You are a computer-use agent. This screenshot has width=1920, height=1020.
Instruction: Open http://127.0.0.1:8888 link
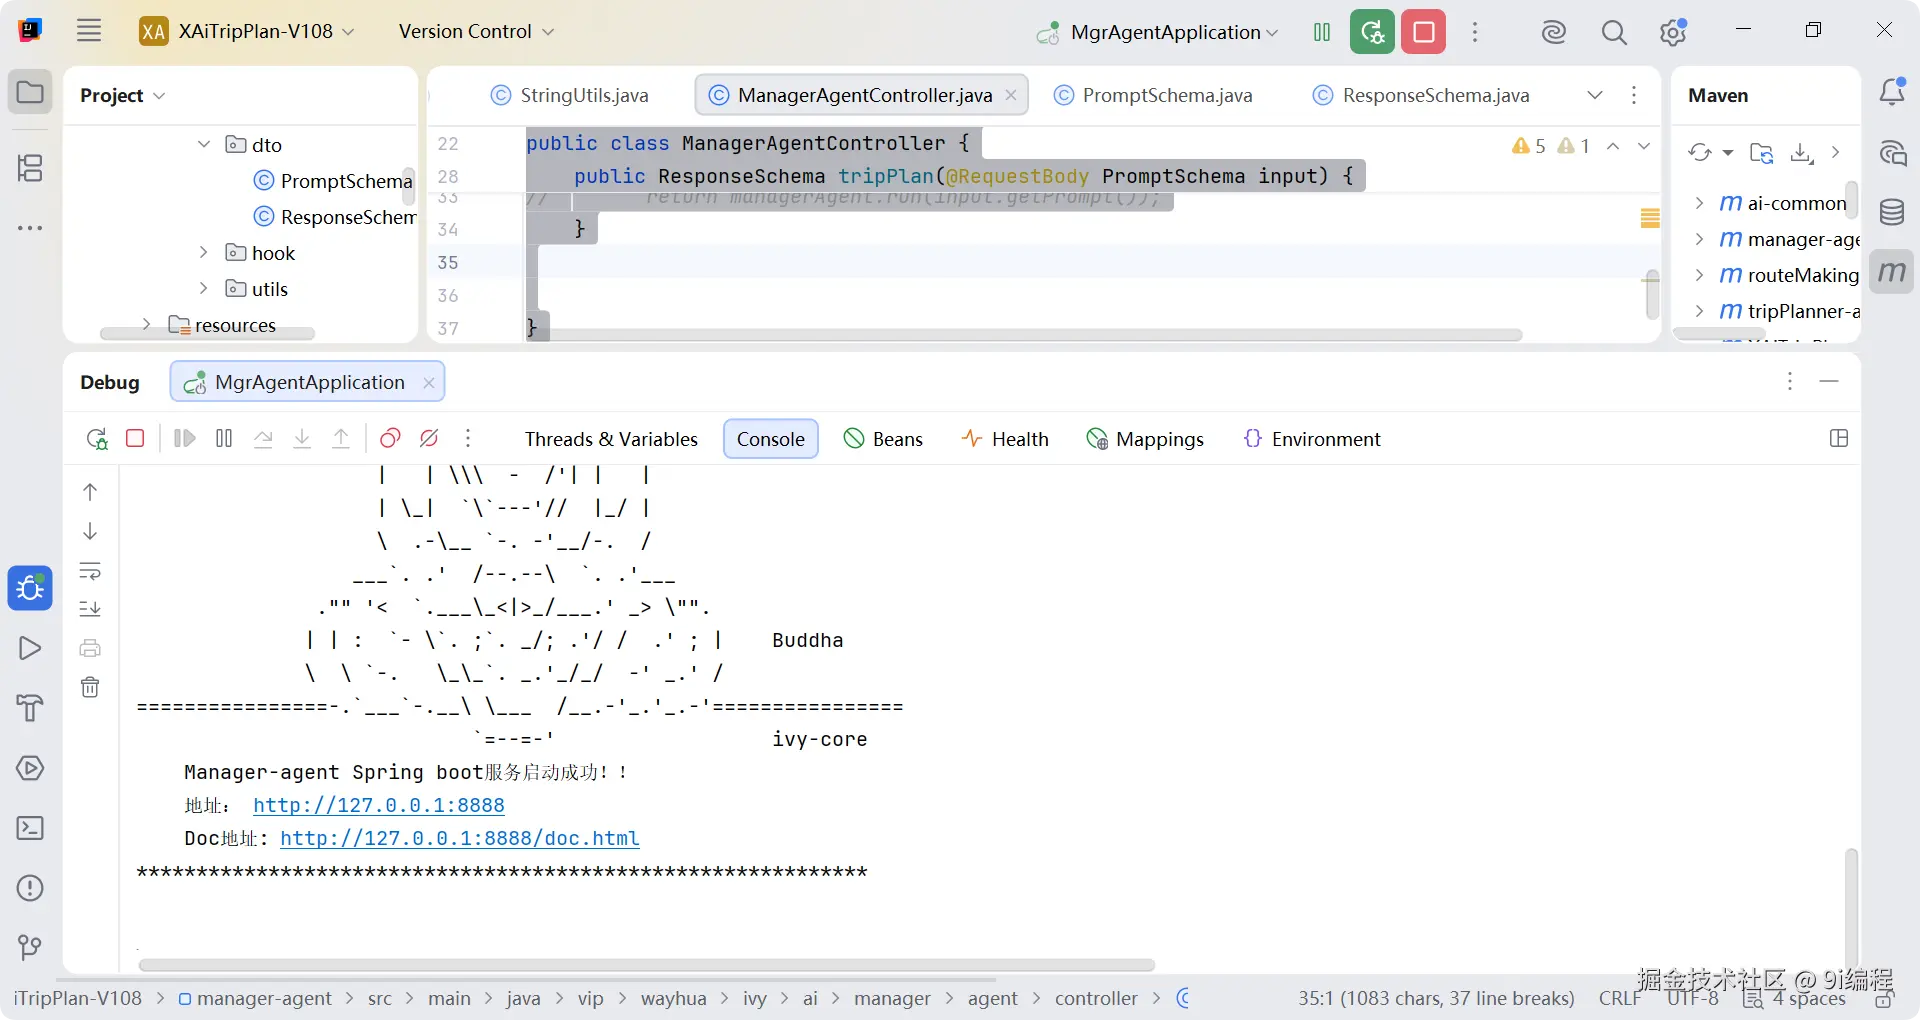[378, 805]
